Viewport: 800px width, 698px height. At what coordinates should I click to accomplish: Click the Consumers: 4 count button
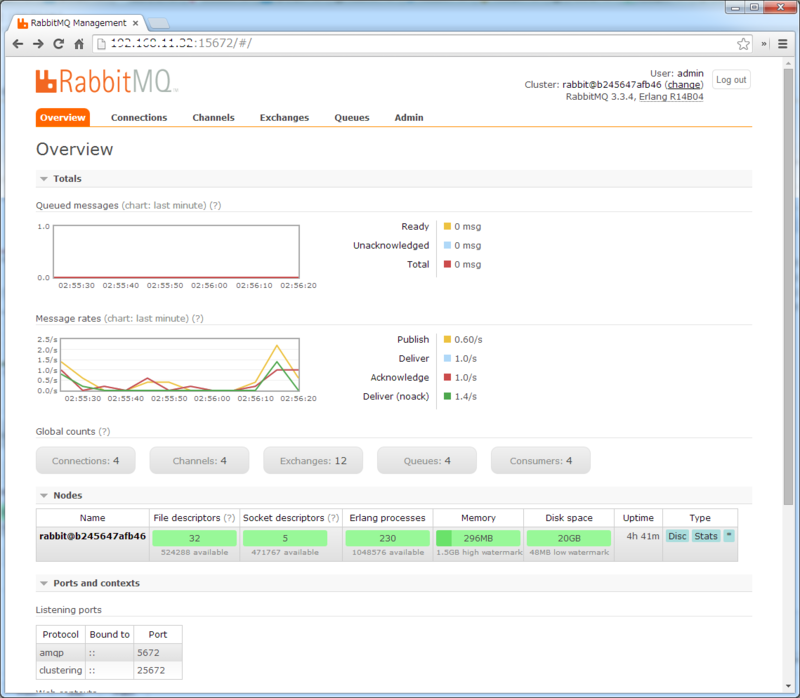(541, 461)
